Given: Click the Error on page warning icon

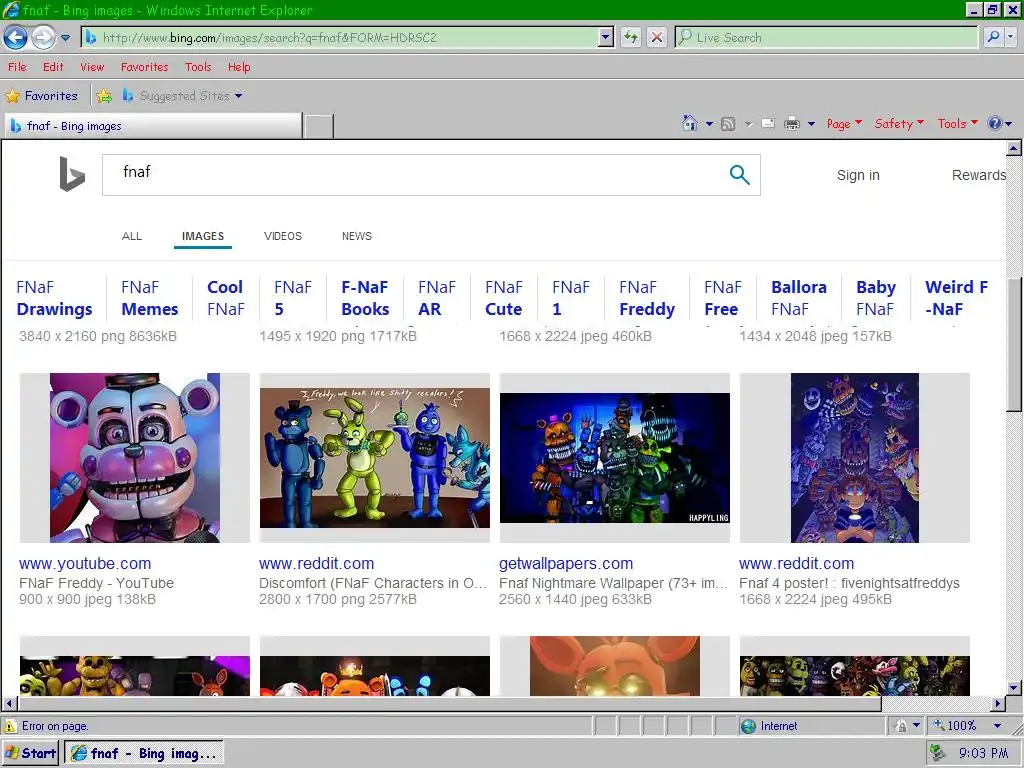Looking at the screenshot, I should 10,726.
